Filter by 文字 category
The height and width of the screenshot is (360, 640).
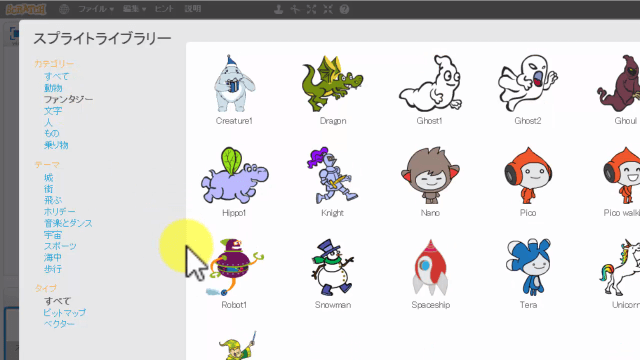tap(53, 111)
